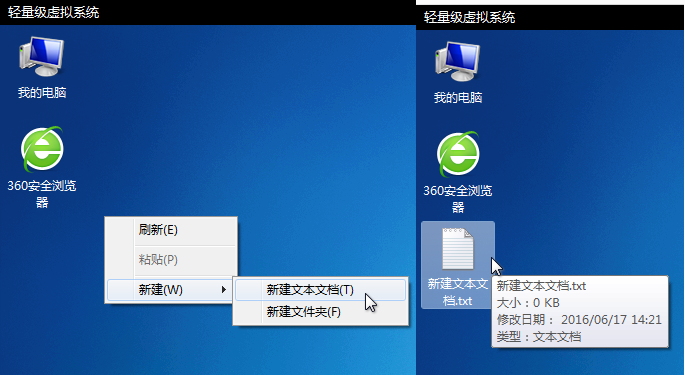The width and height of the screenshot is (685, 375).
Task: Click 360安全浏览器 label text in right desktop
Action: (458, 199)
